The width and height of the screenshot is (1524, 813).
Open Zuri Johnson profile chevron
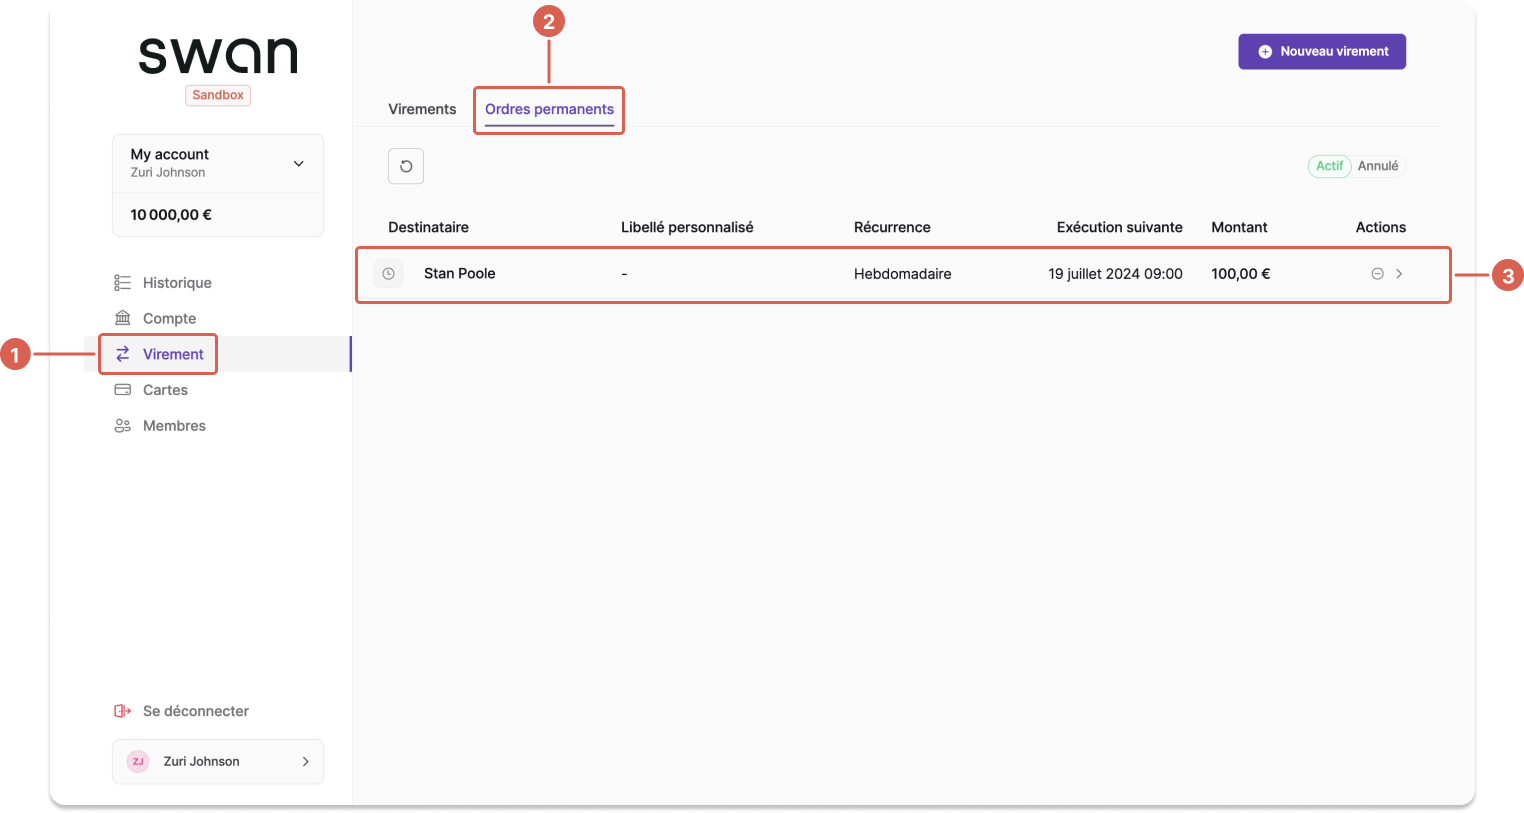pyautogui.click(x=306, y=762)
